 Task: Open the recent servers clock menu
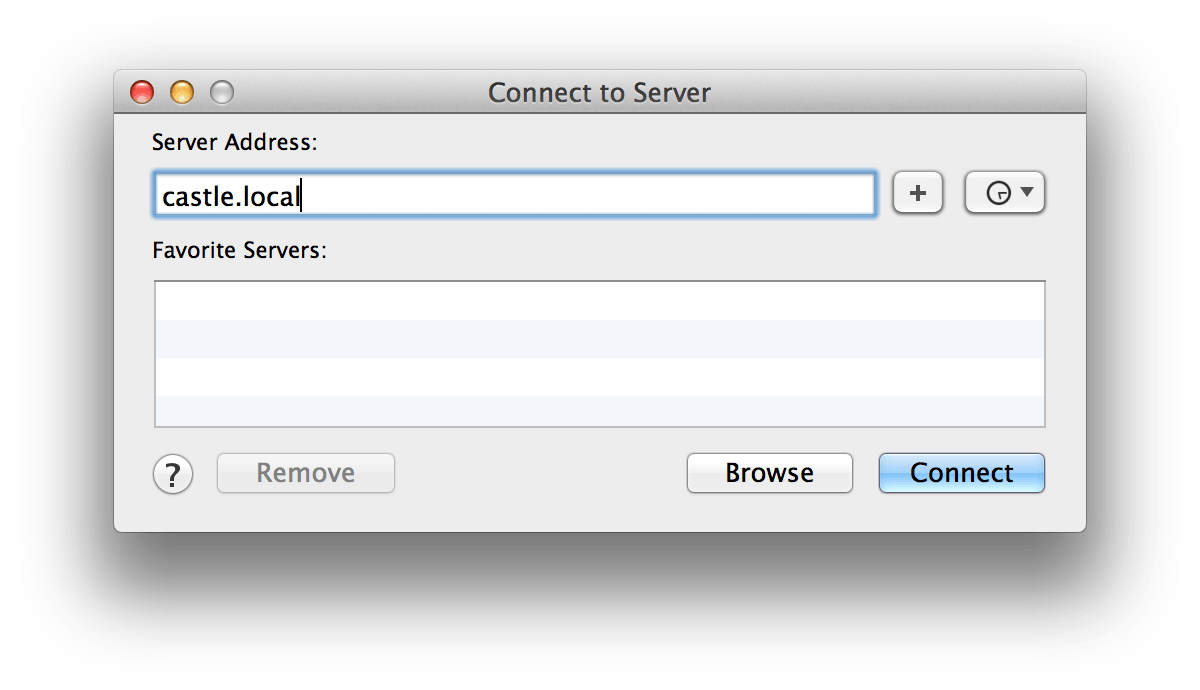point(1004,193)
